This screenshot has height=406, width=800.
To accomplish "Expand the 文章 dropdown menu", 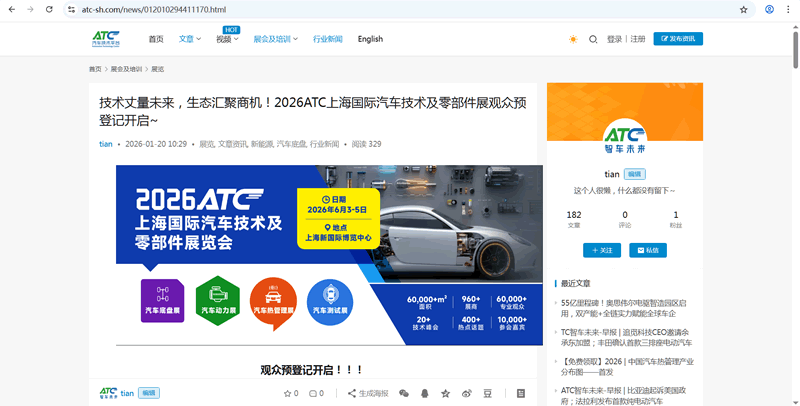I will pyautogui.click(x=190, y=39).
